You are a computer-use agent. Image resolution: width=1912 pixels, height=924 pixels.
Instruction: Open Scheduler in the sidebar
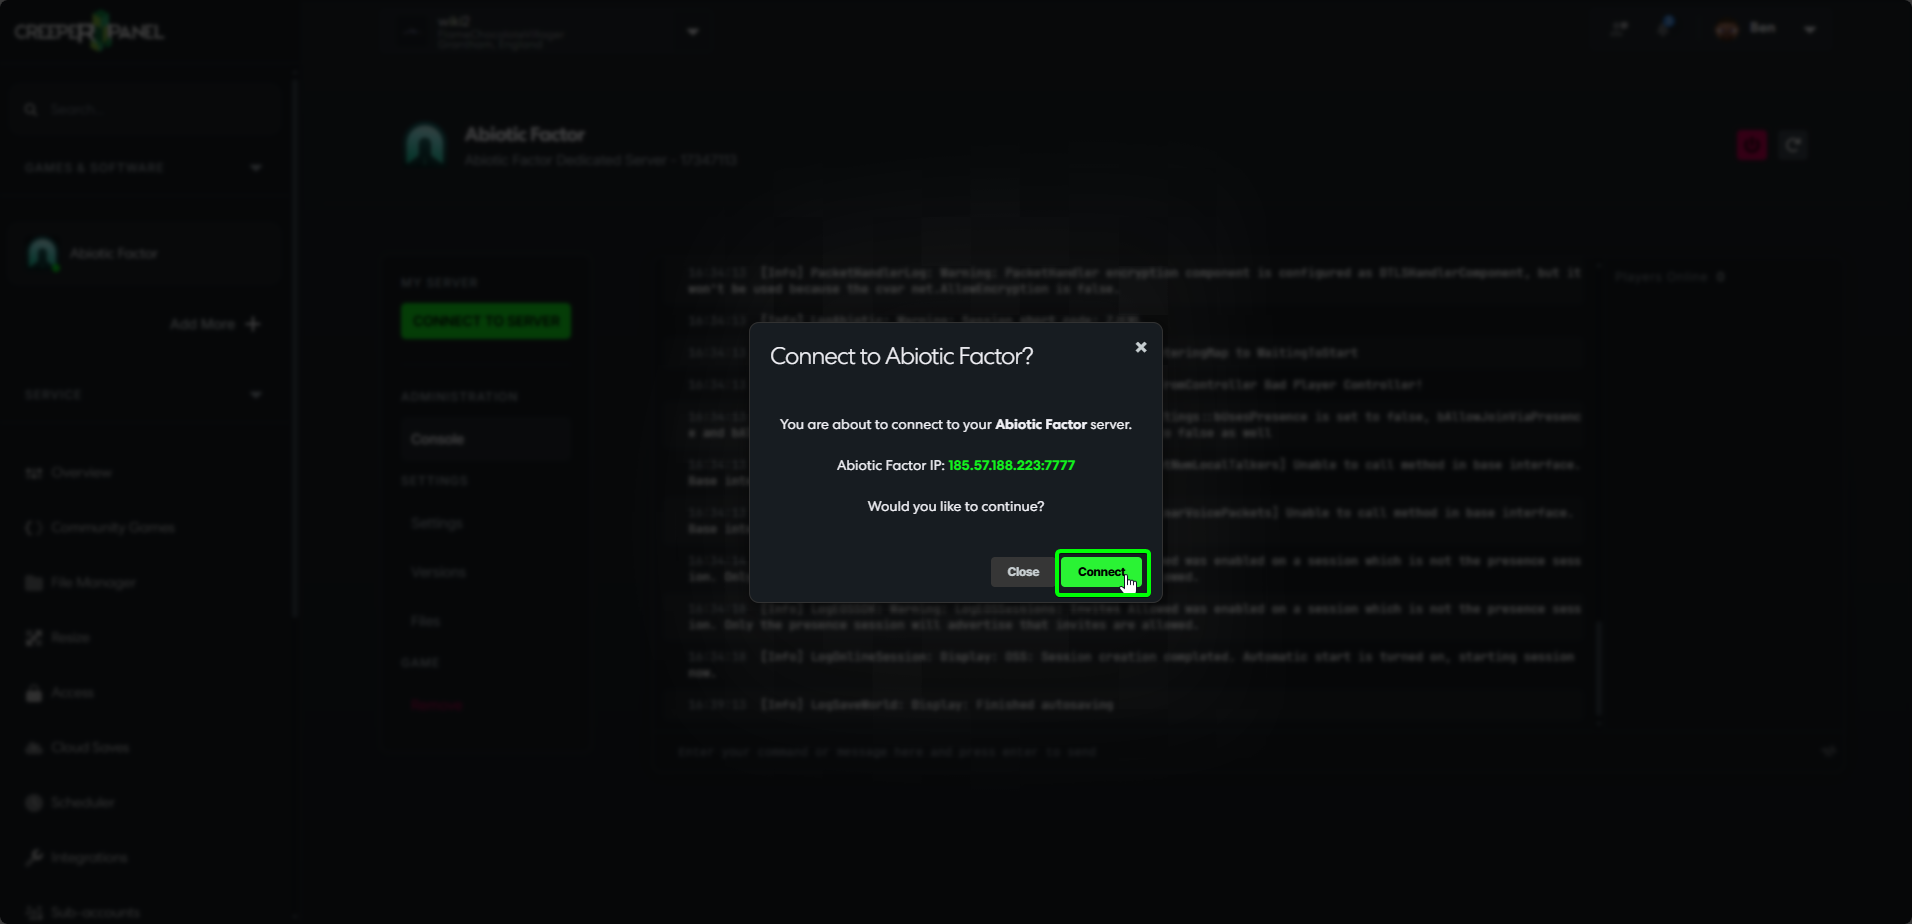click(x=70, y=802)
